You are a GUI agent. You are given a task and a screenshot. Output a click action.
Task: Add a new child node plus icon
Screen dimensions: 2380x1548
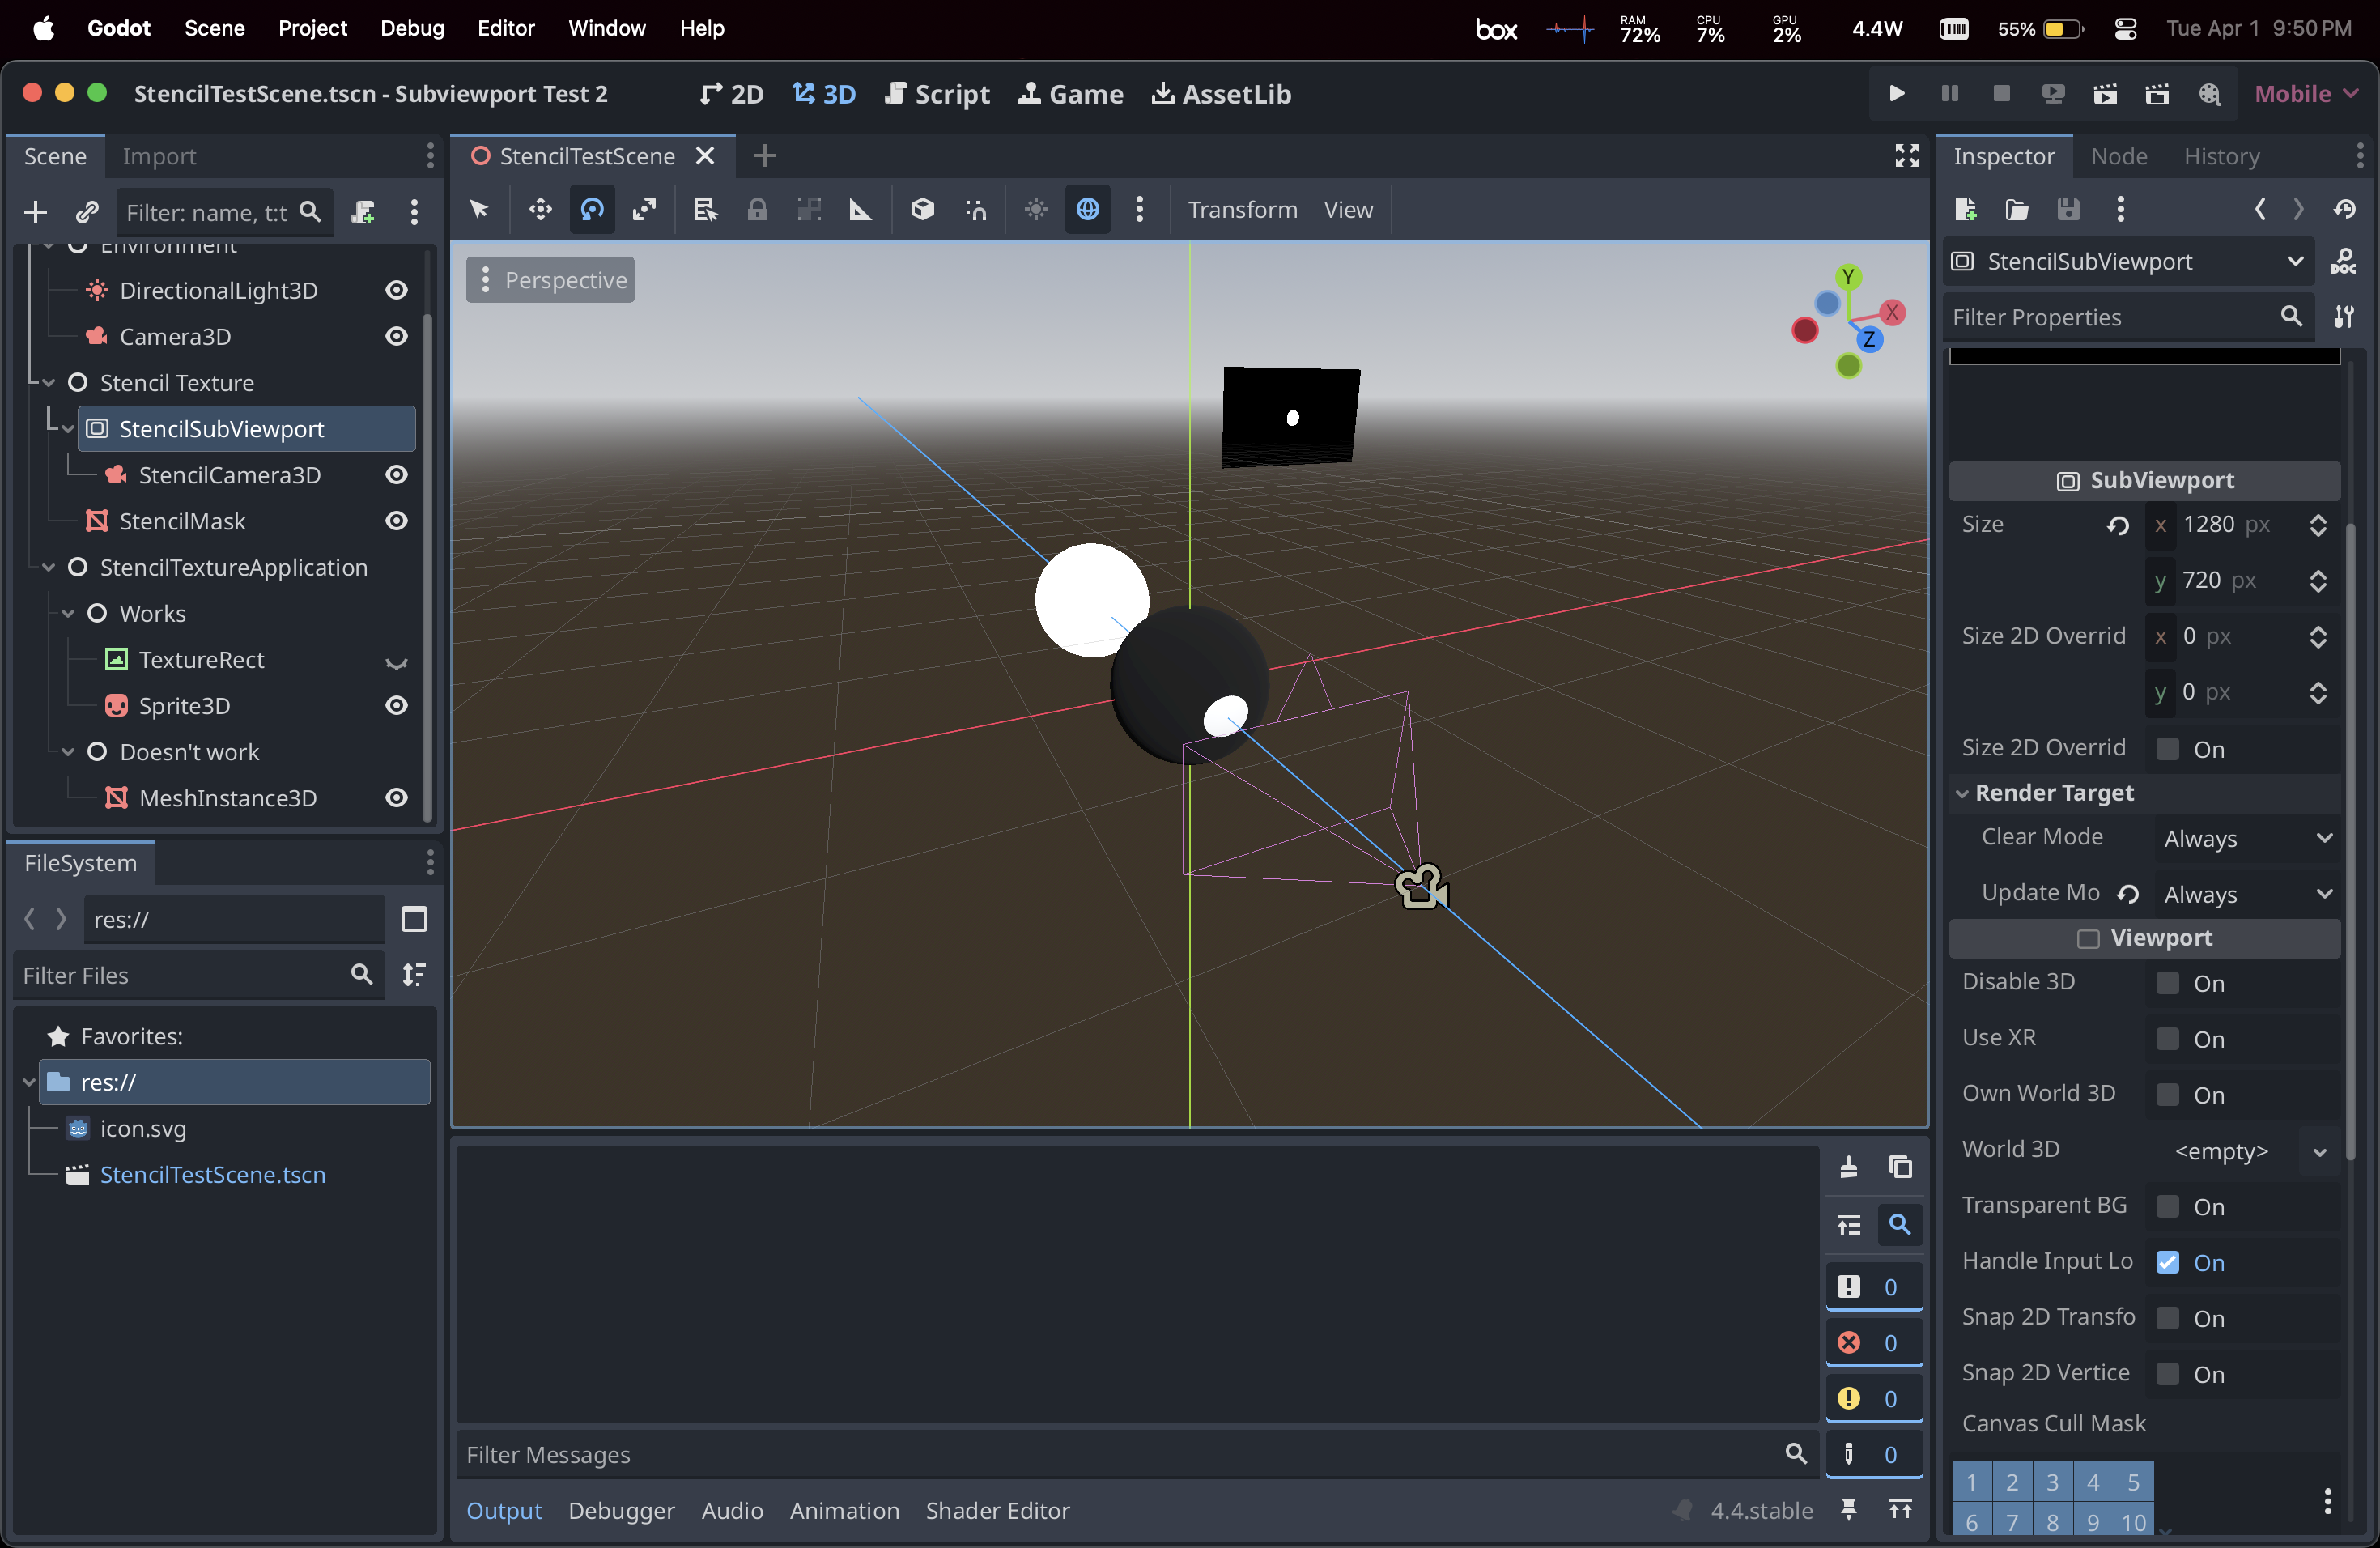pos(35,212)
